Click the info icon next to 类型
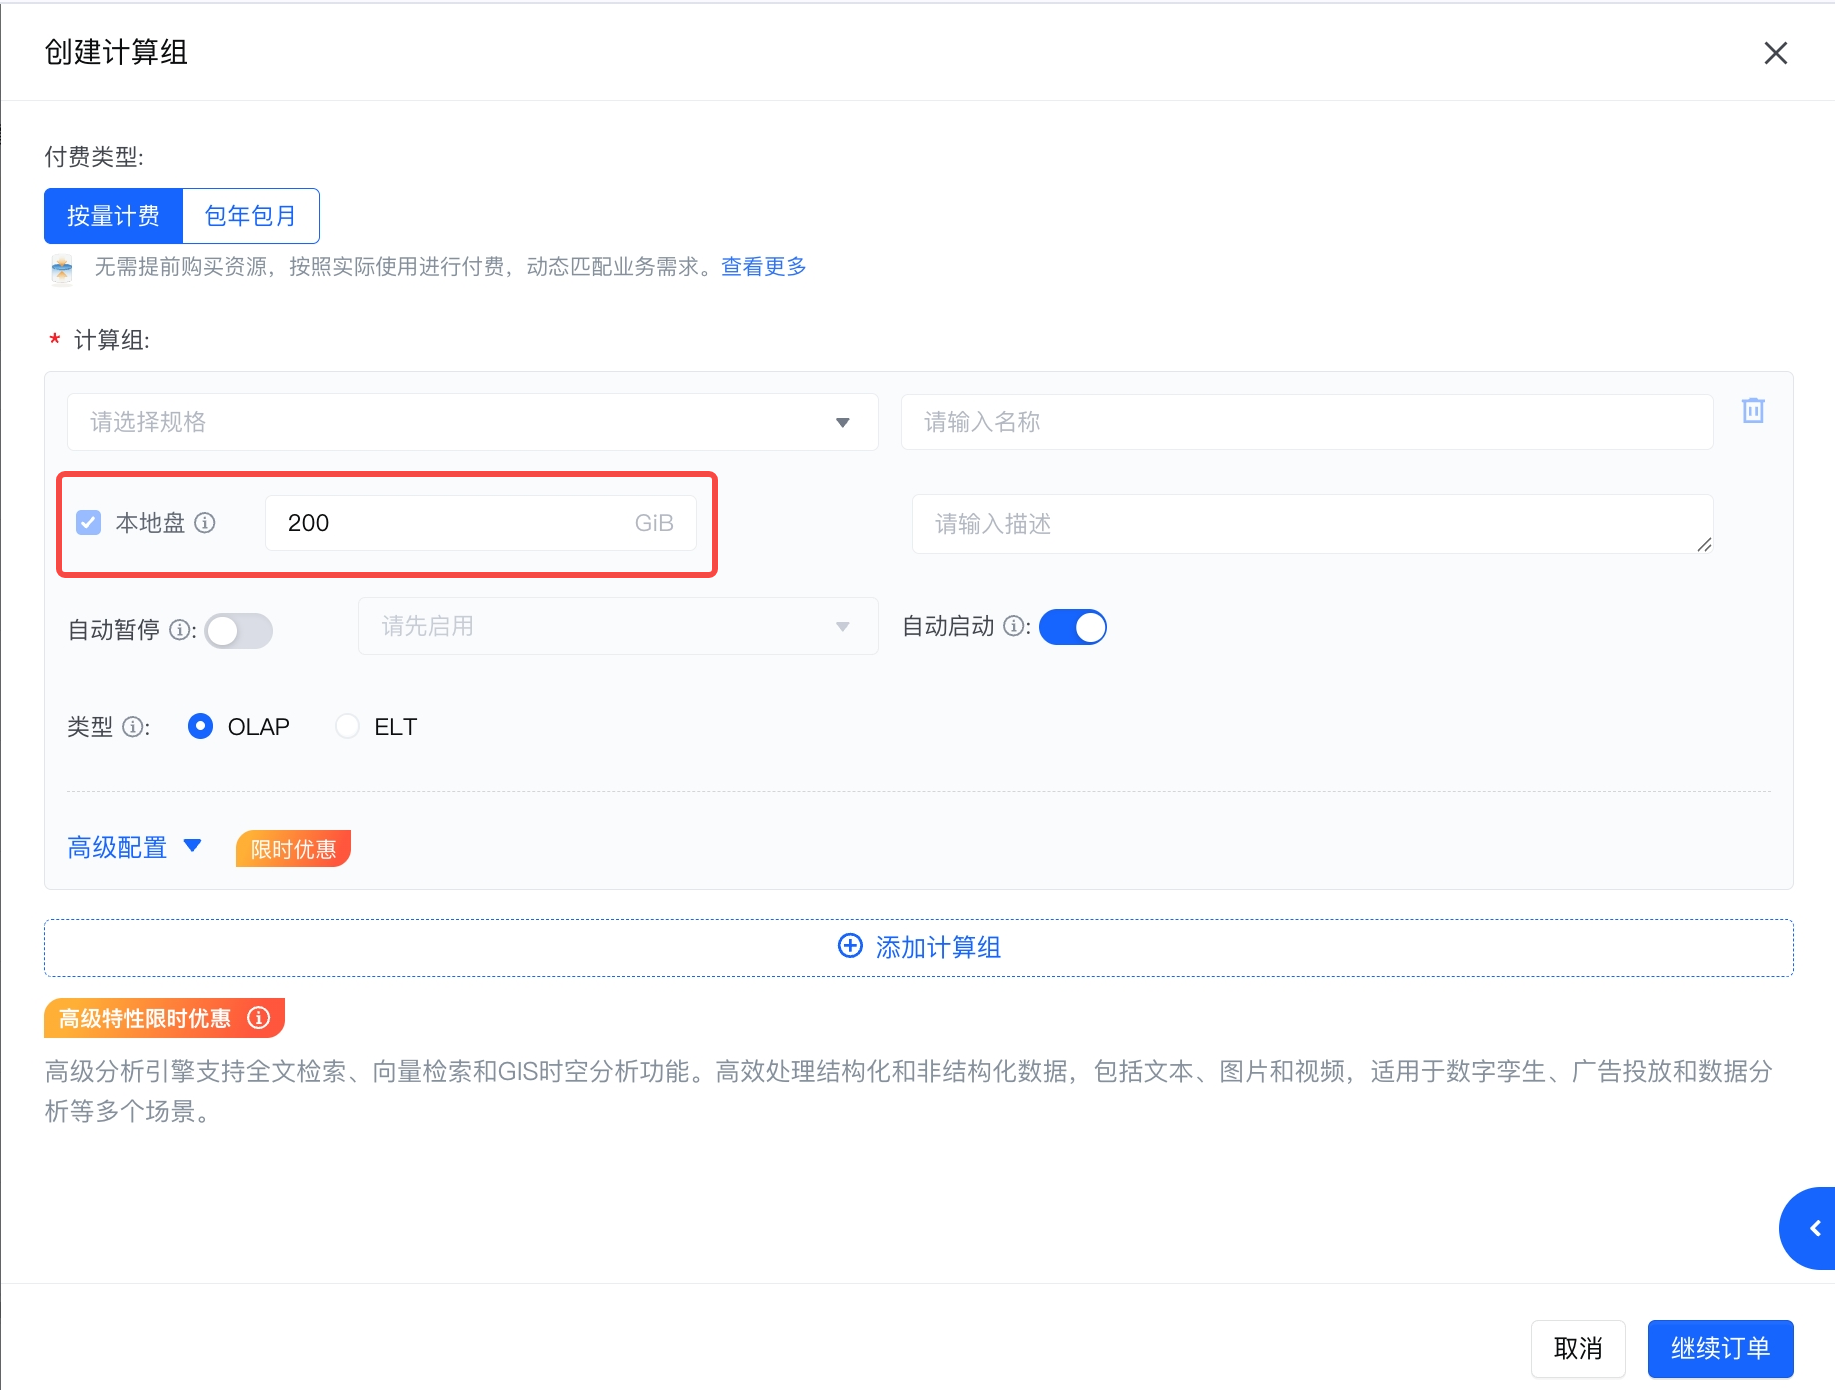Viewport: 1835px width, 1390px height. tap(132, 727)
